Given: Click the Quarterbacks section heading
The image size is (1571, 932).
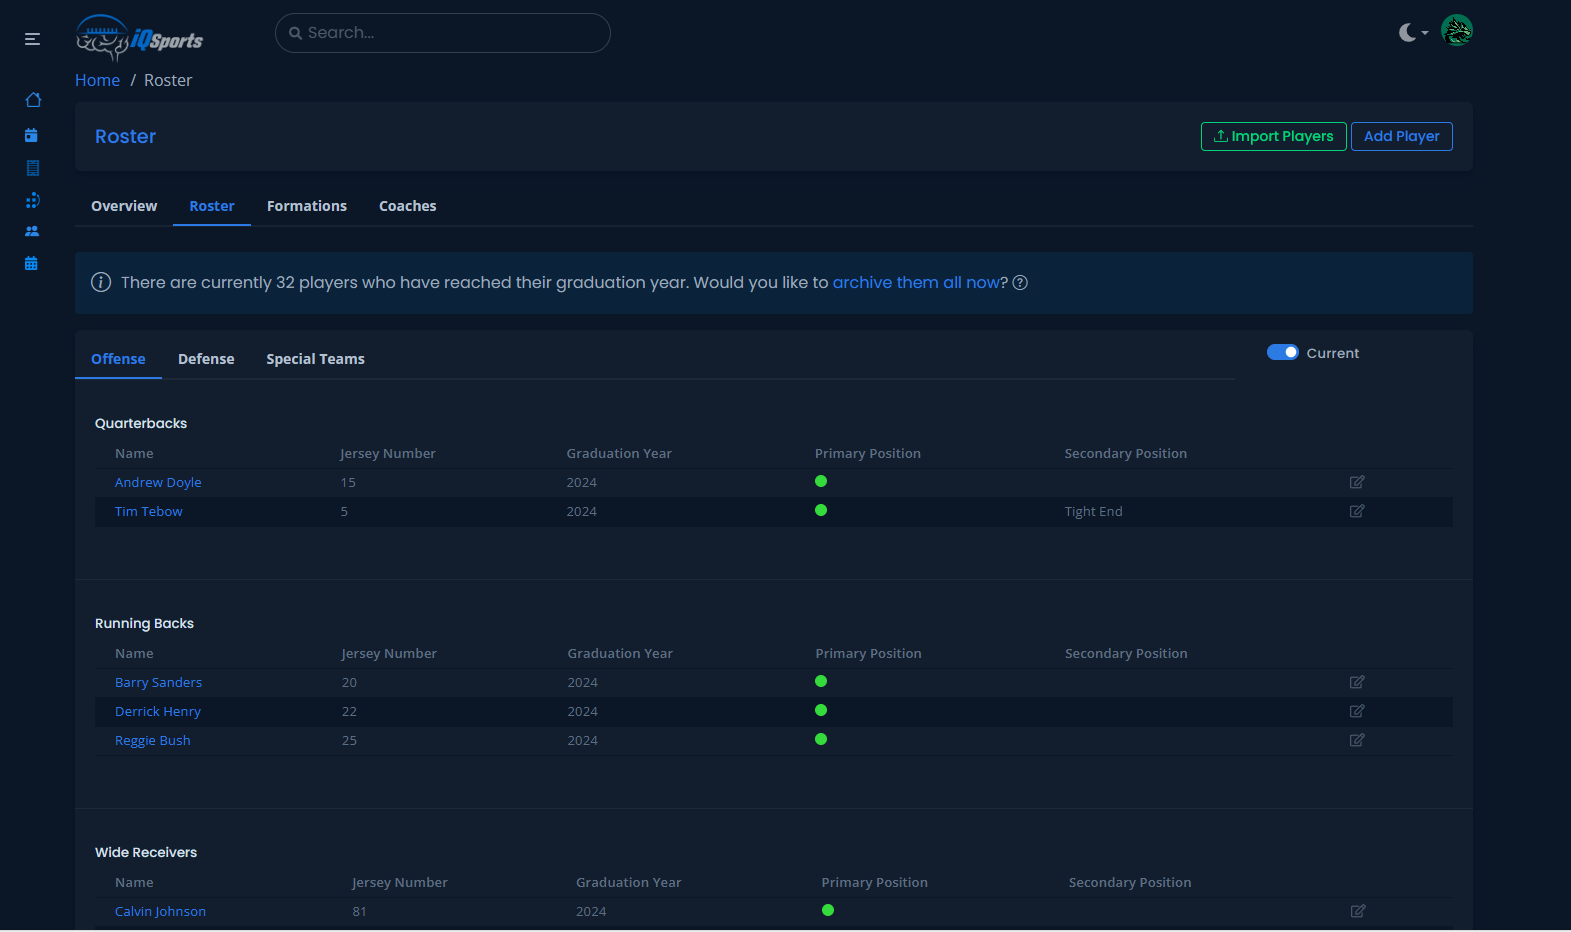Looking at the screenshot, I should 141,423.
